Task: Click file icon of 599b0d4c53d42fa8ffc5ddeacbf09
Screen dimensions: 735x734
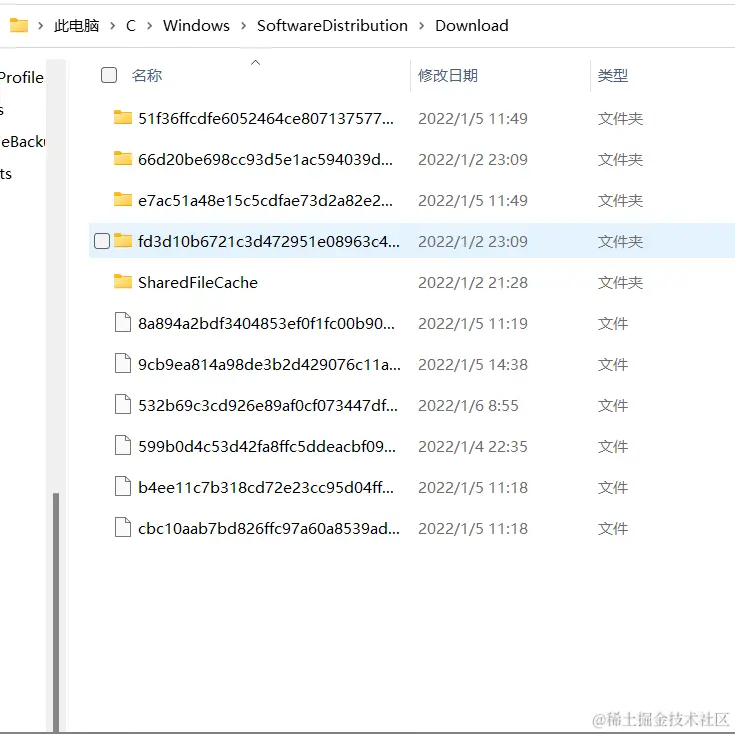Action: [x=123, y=445]
